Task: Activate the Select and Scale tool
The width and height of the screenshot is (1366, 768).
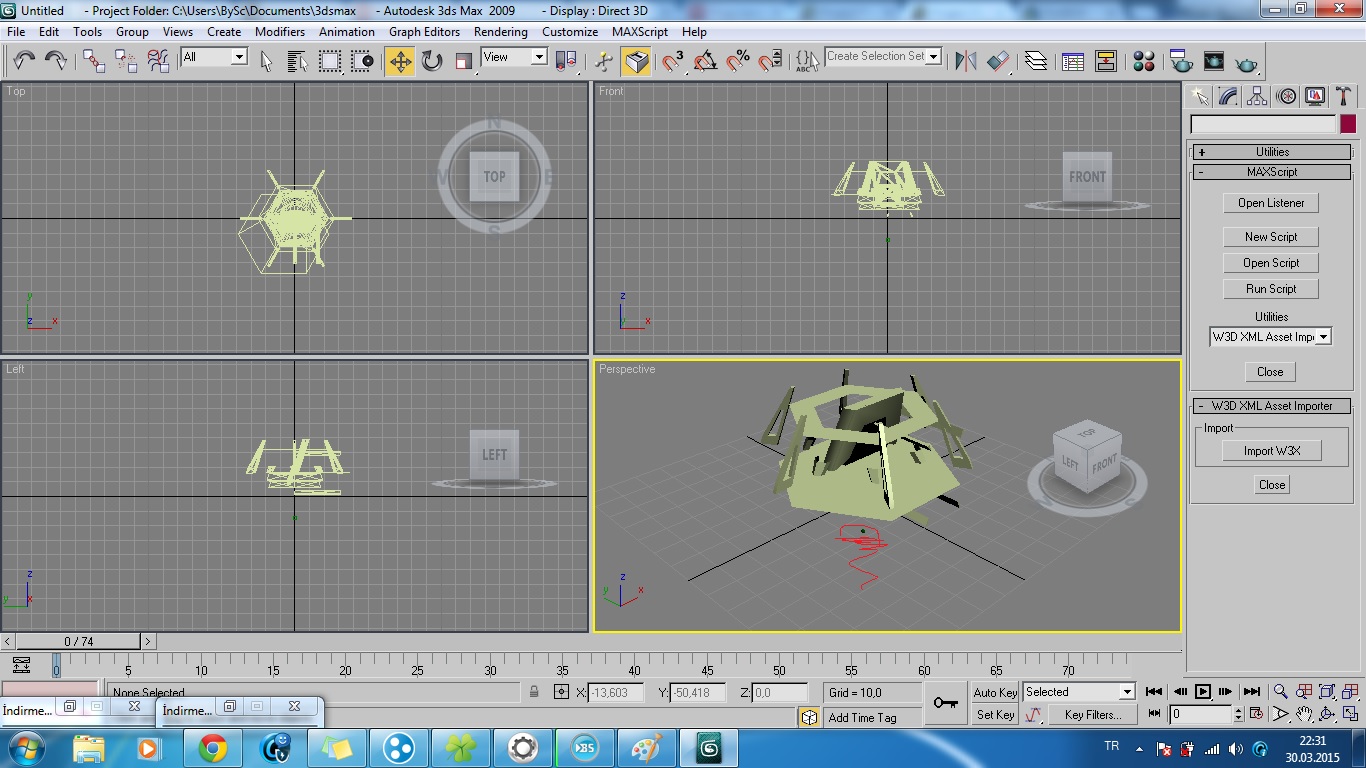Action: (x=463, y=61)
